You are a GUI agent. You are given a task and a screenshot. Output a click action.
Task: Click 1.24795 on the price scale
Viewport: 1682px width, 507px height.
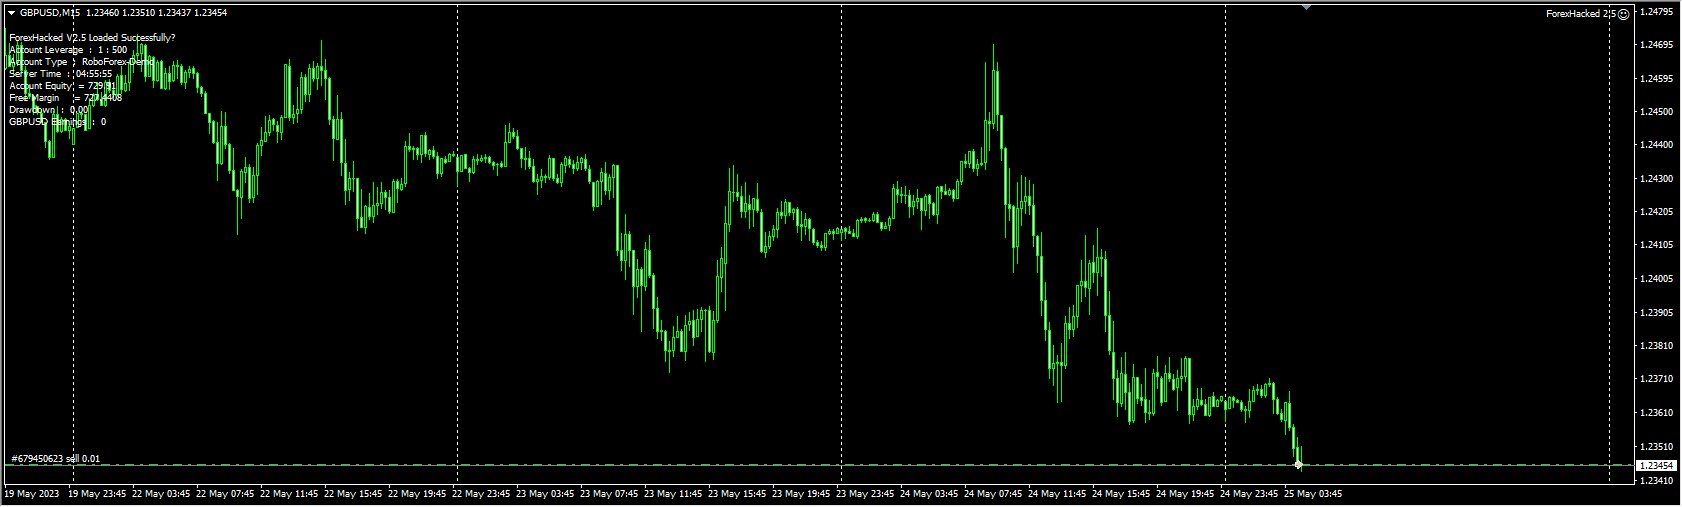[x=1657, y=12]
